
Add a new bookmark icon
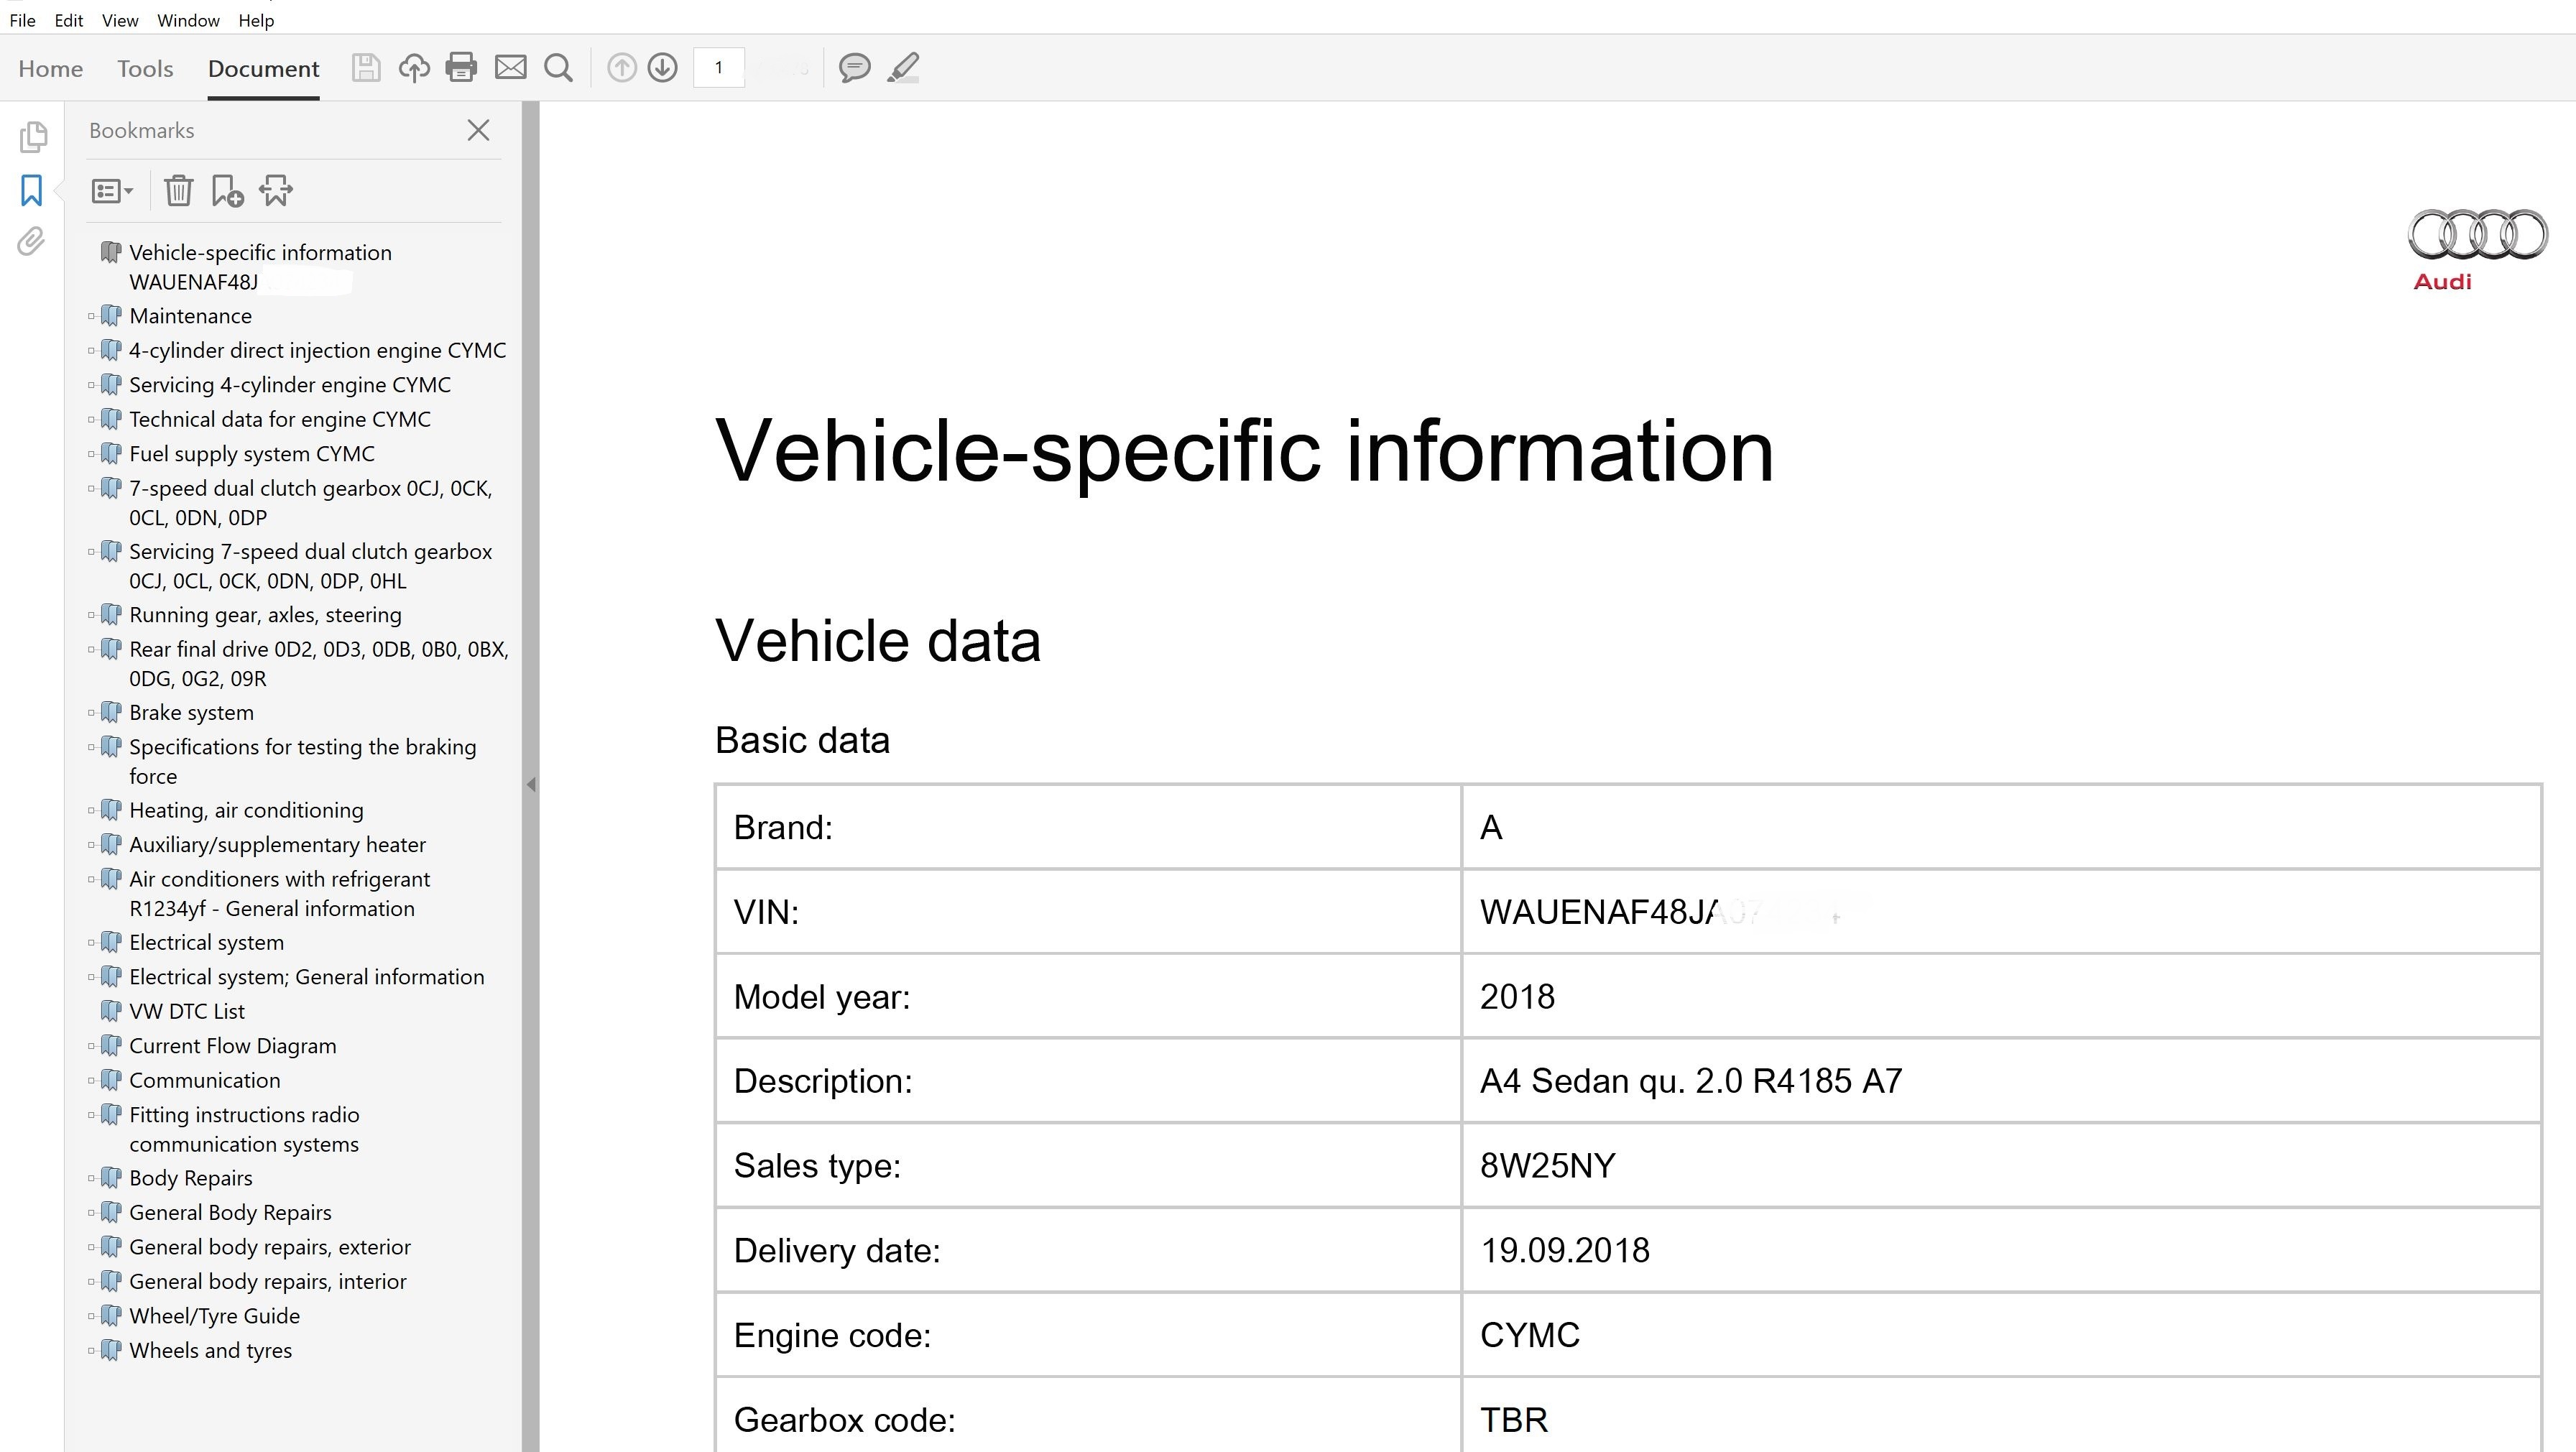[227, 190]
